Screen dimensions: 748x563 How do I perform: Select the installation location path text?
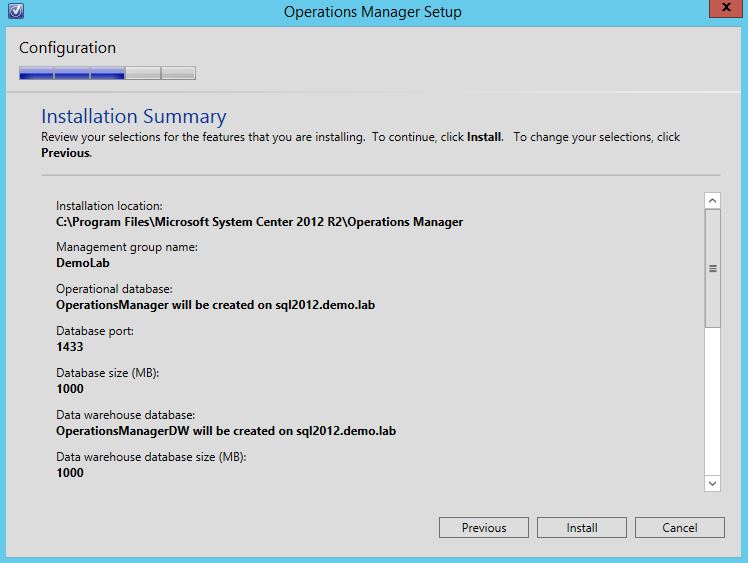259,221
